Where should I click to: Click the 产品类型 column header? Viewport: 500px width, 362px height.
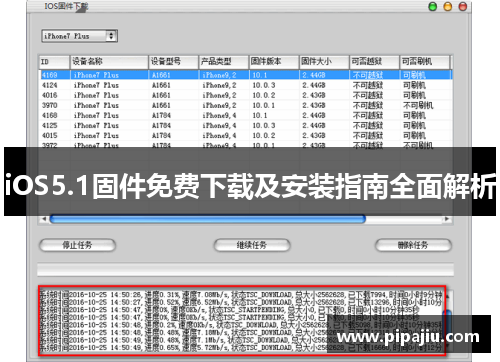pyautogui.click(x=224, y=62)
